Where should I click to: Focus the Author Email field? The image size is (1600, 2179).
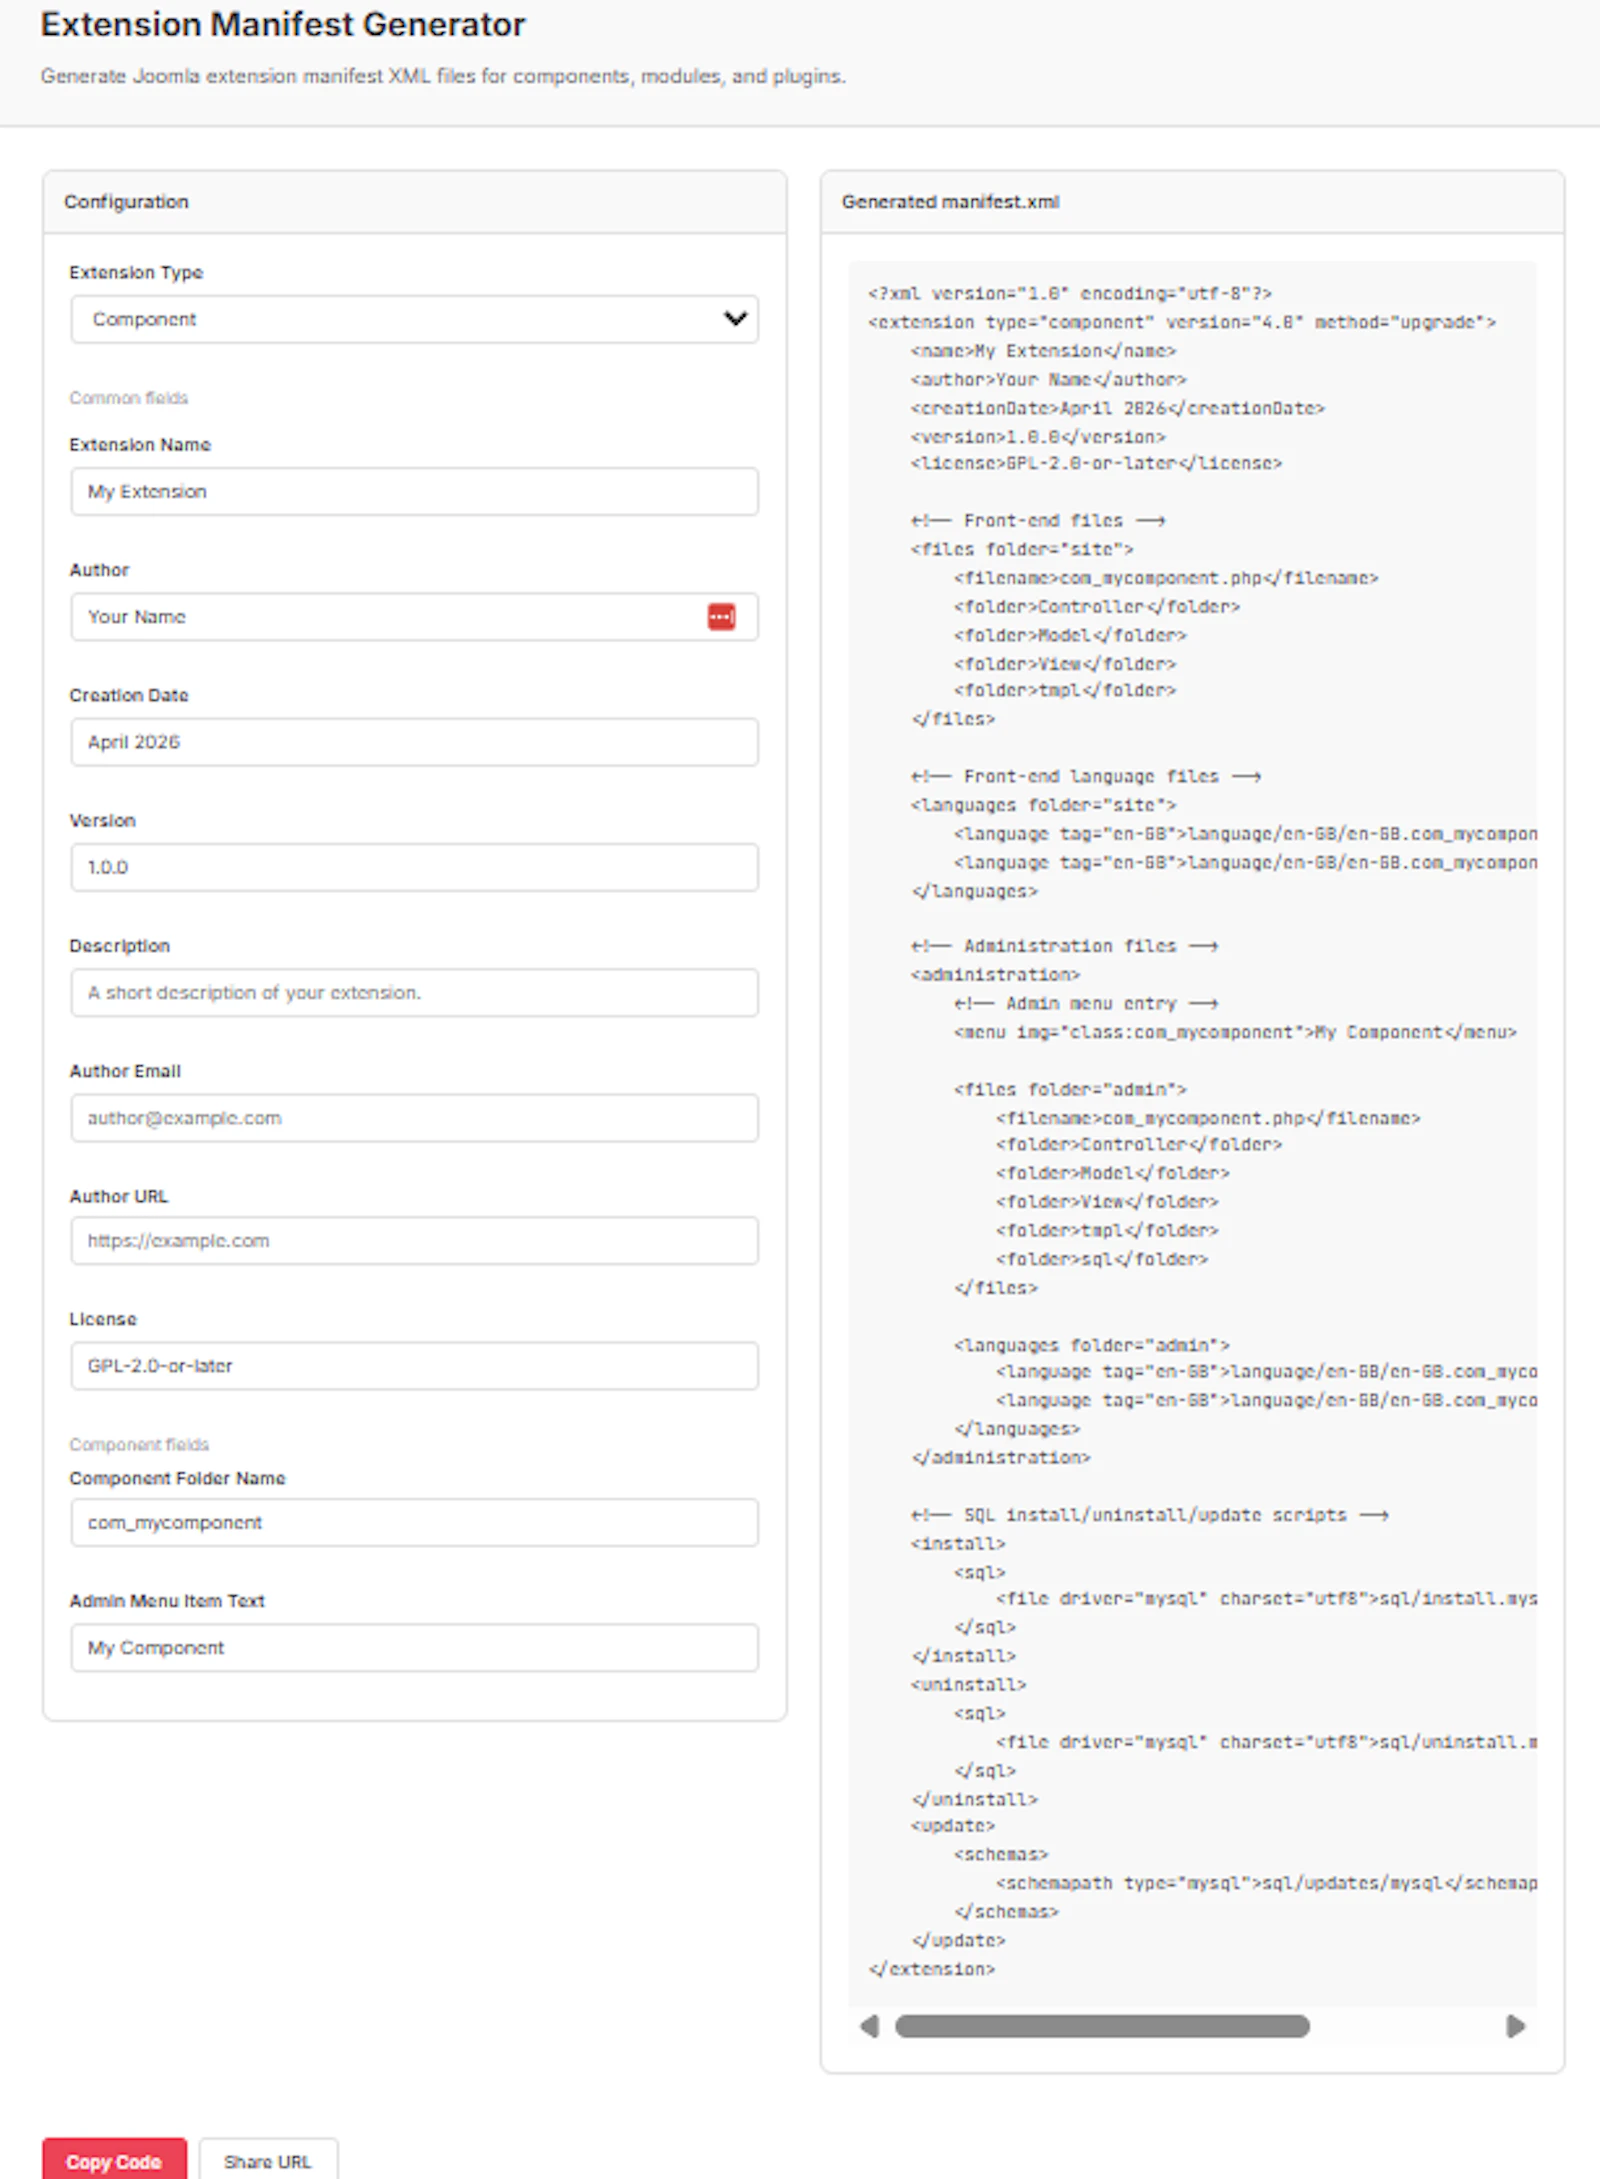click(414, 1118)
